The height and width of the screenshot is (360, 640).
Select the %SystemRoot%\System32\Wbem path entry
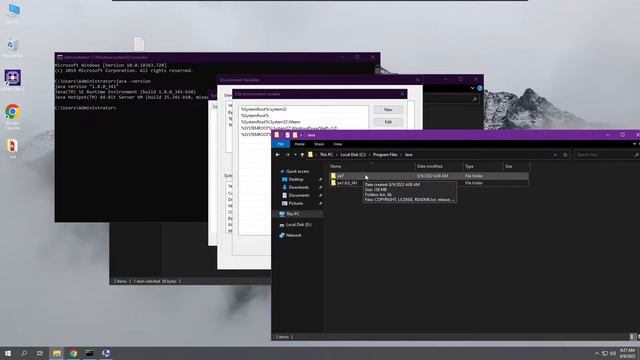(x=303, y=122)
